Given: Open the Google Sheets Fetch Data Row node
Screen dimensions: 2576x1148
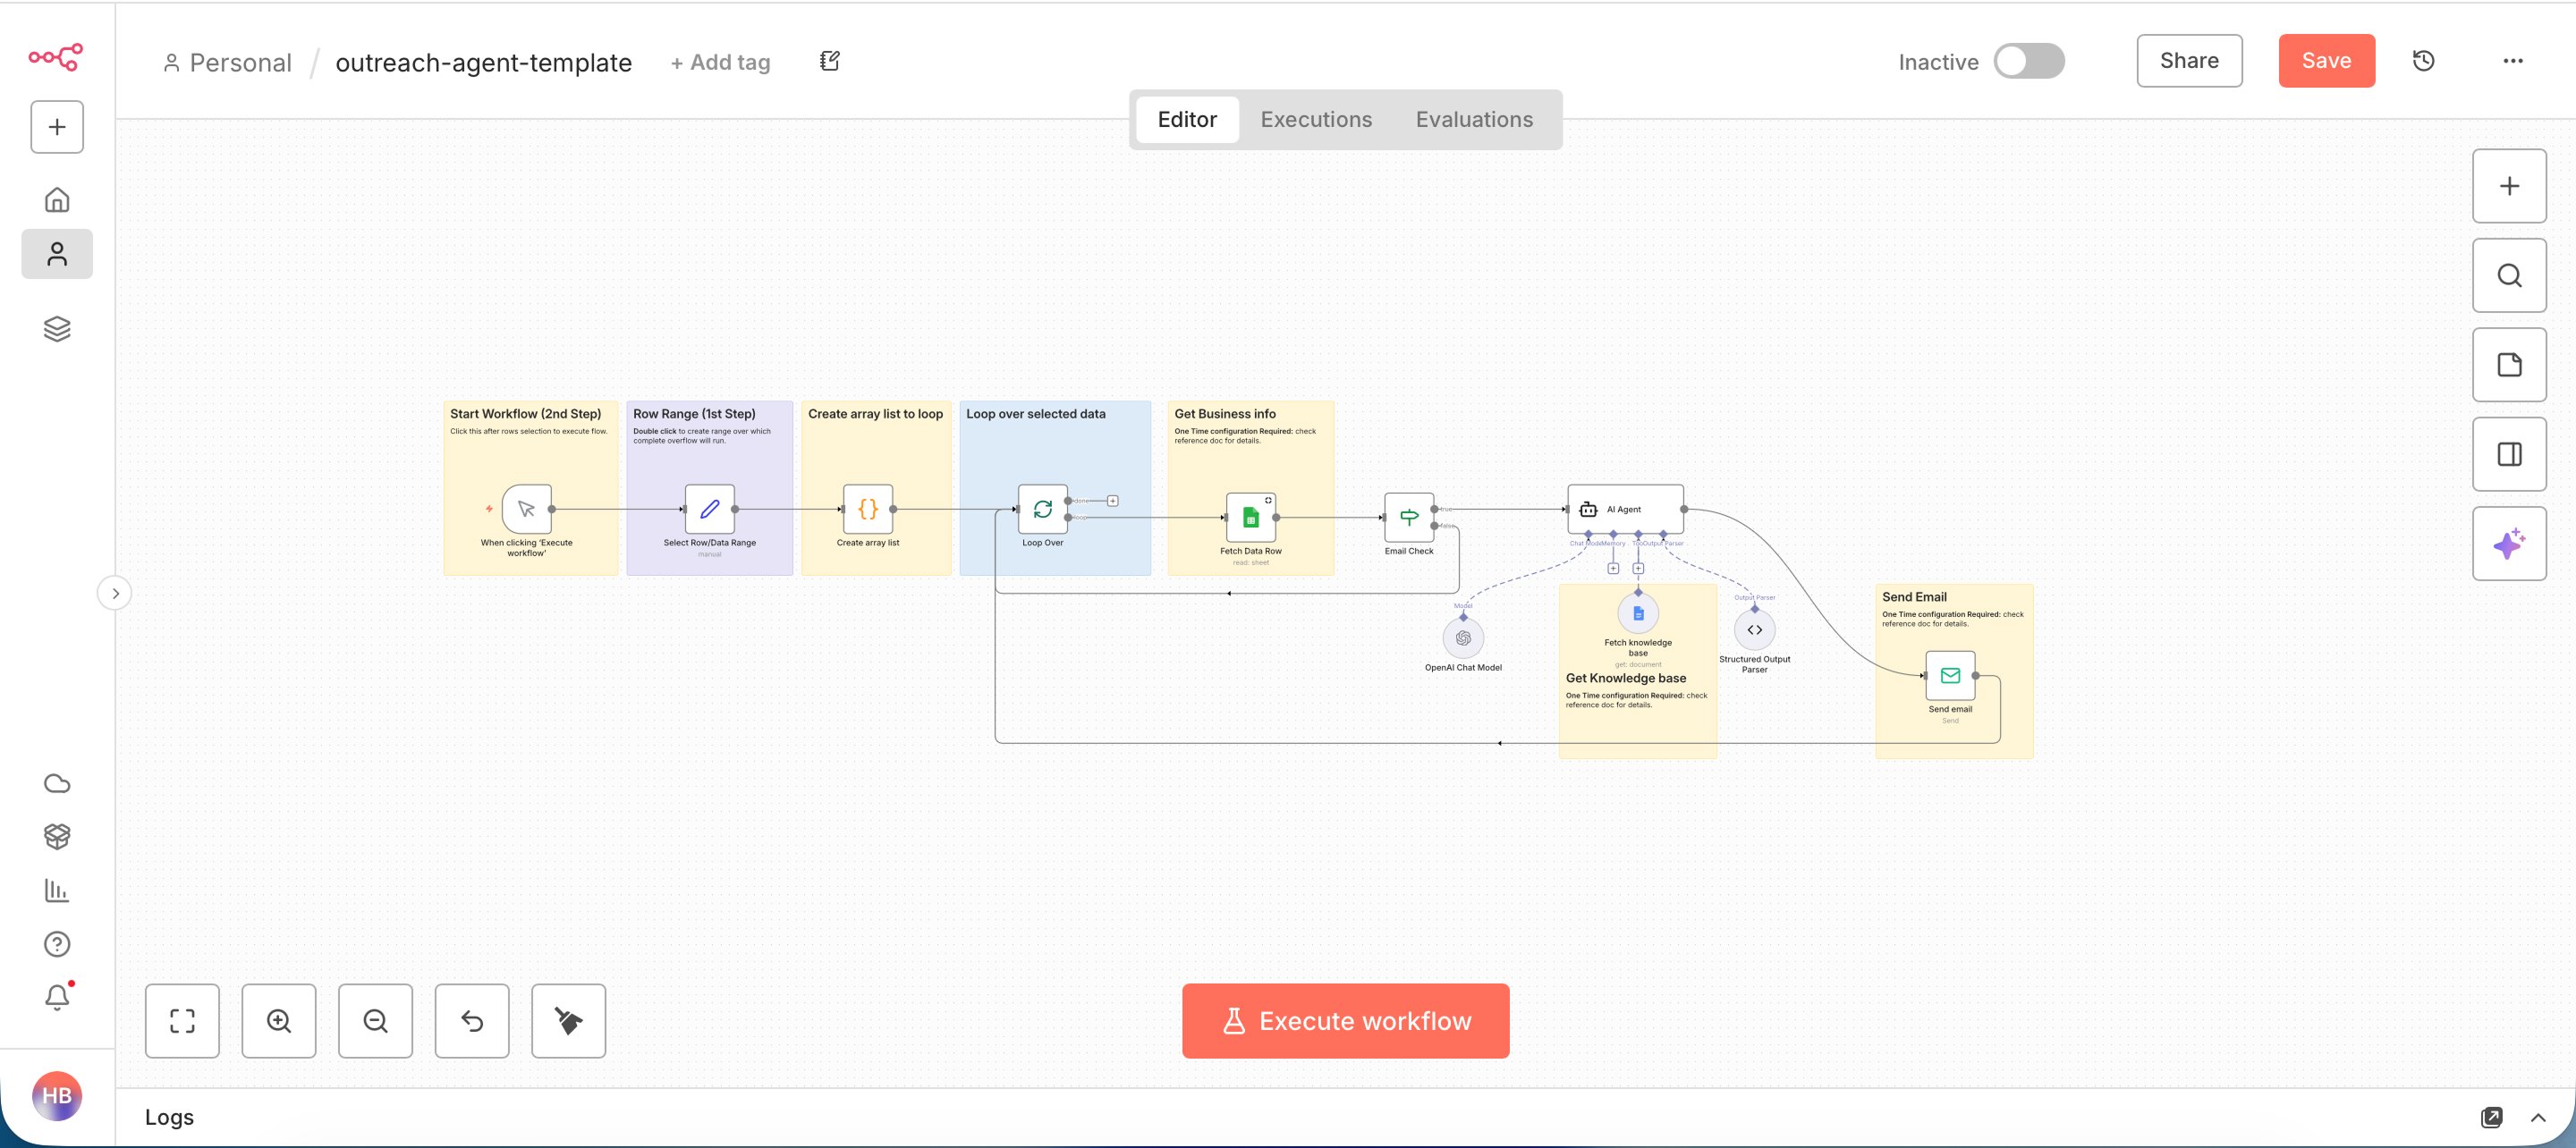Looking at the screenshot, I should (1250, 517).
